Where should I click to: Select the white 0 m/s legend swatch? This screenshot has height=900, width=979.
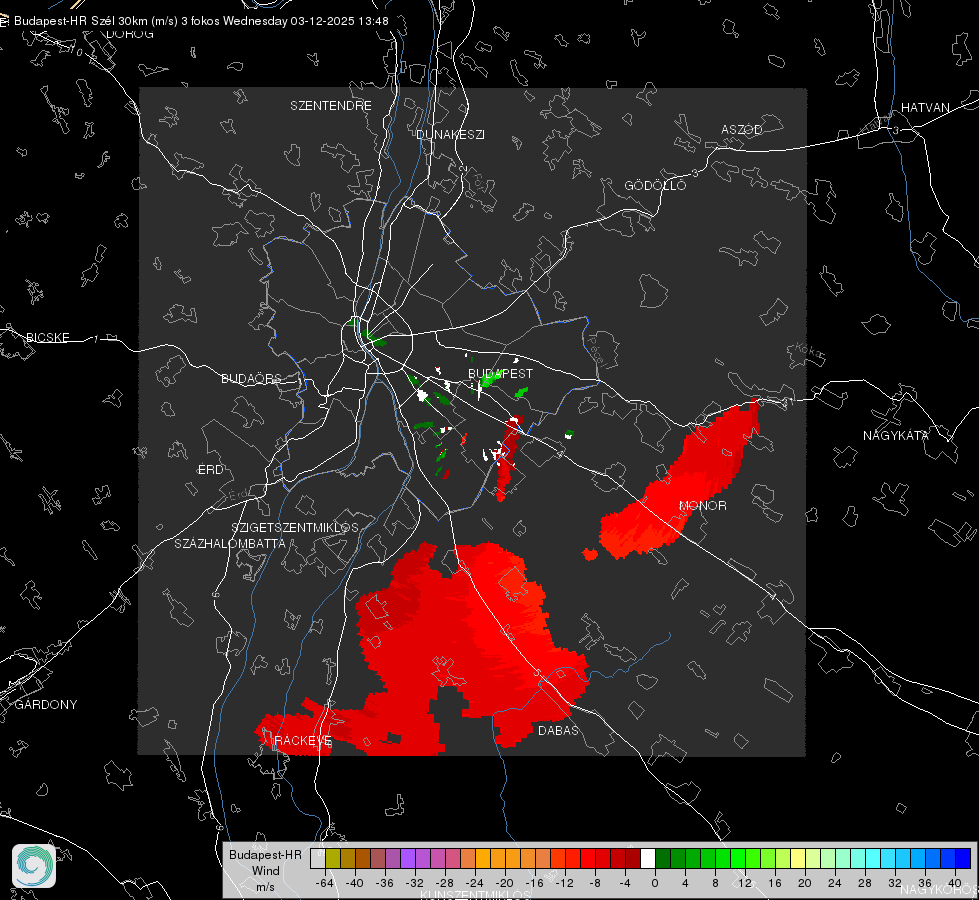coord(648,858)
